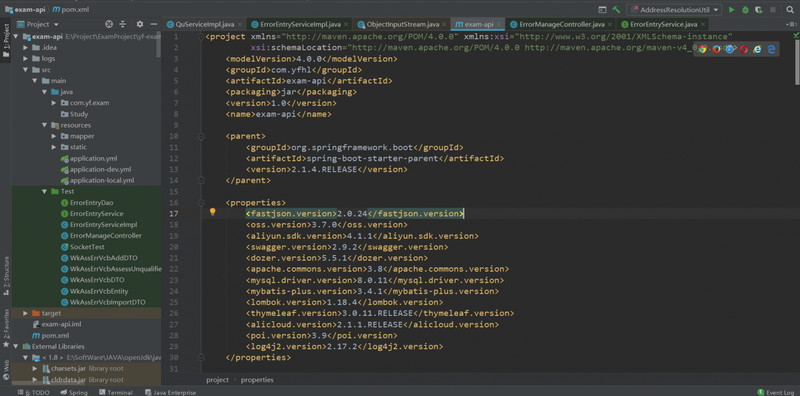Image resolution: width=800 pixels, height=396 pixels.
Task: Run with coverage from the toolbar
Action: 759,10
